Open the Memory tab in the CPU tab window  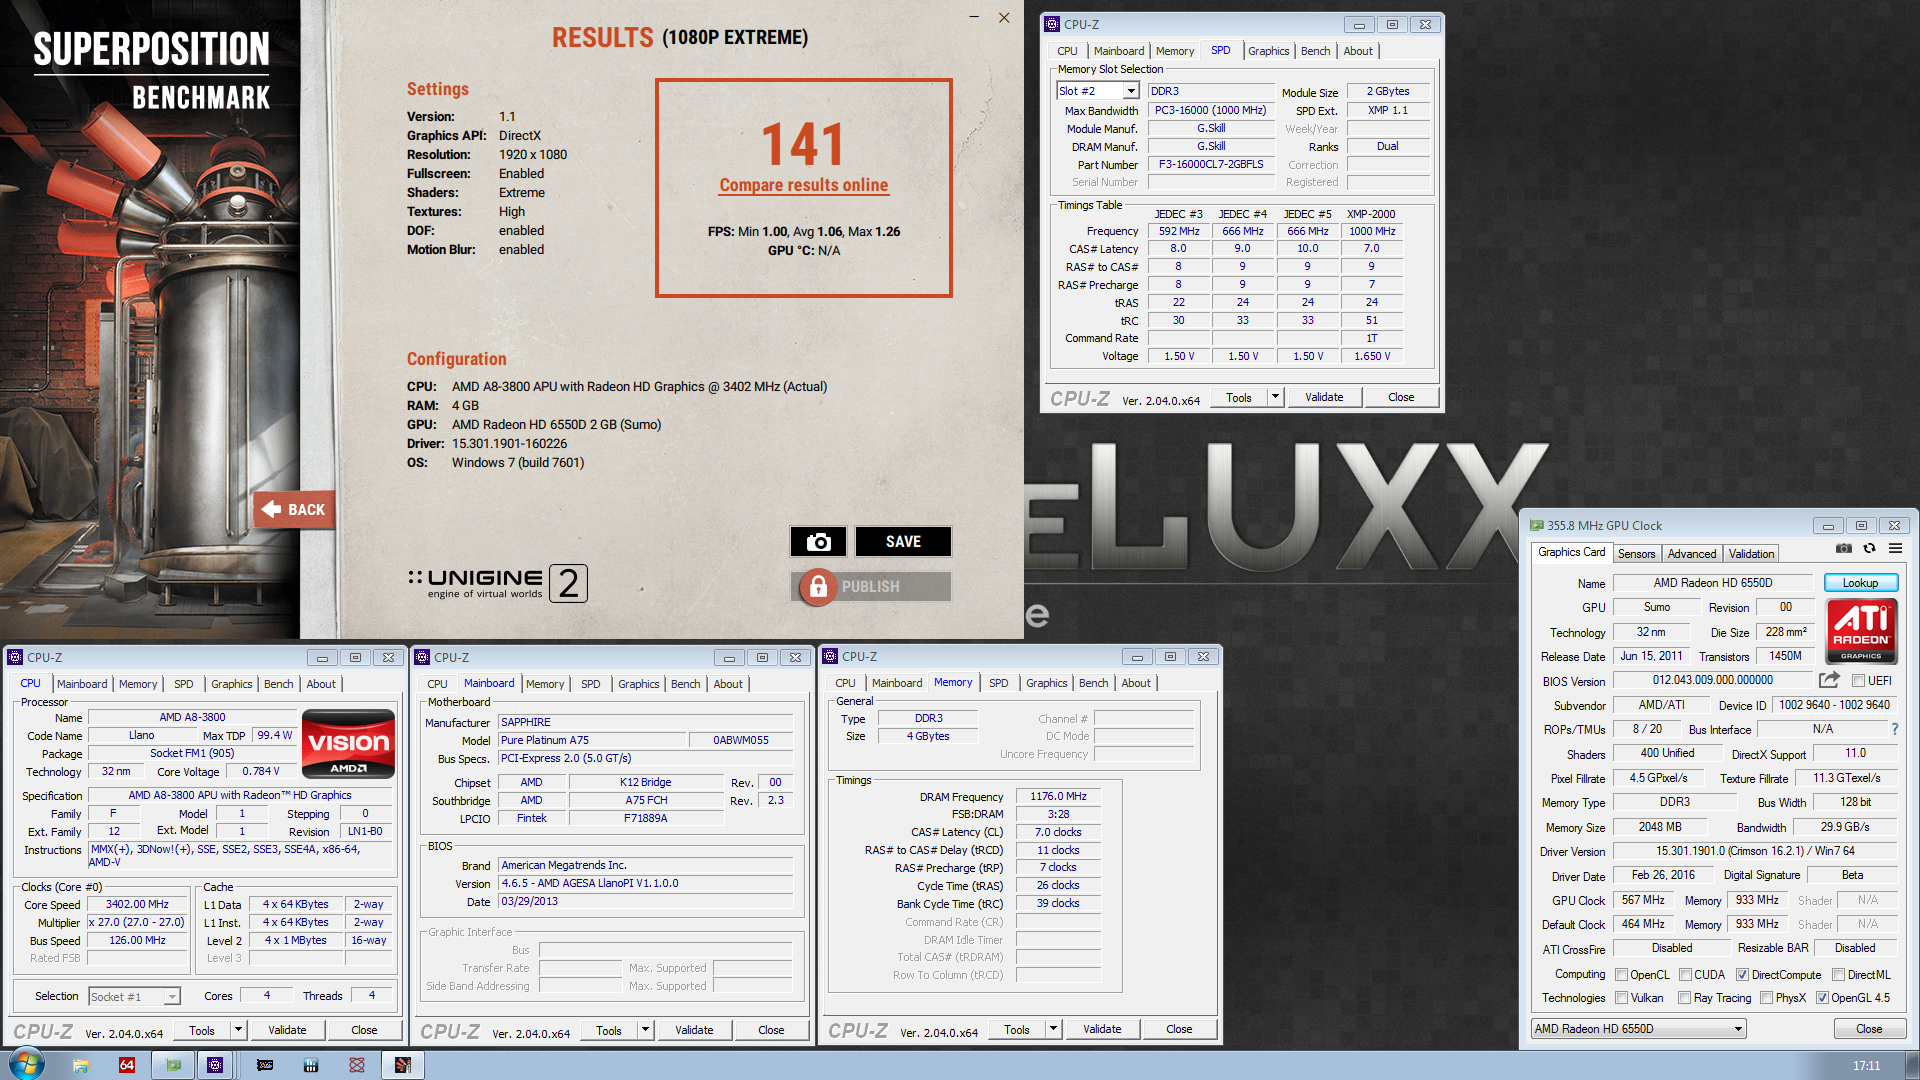point(138,684)
